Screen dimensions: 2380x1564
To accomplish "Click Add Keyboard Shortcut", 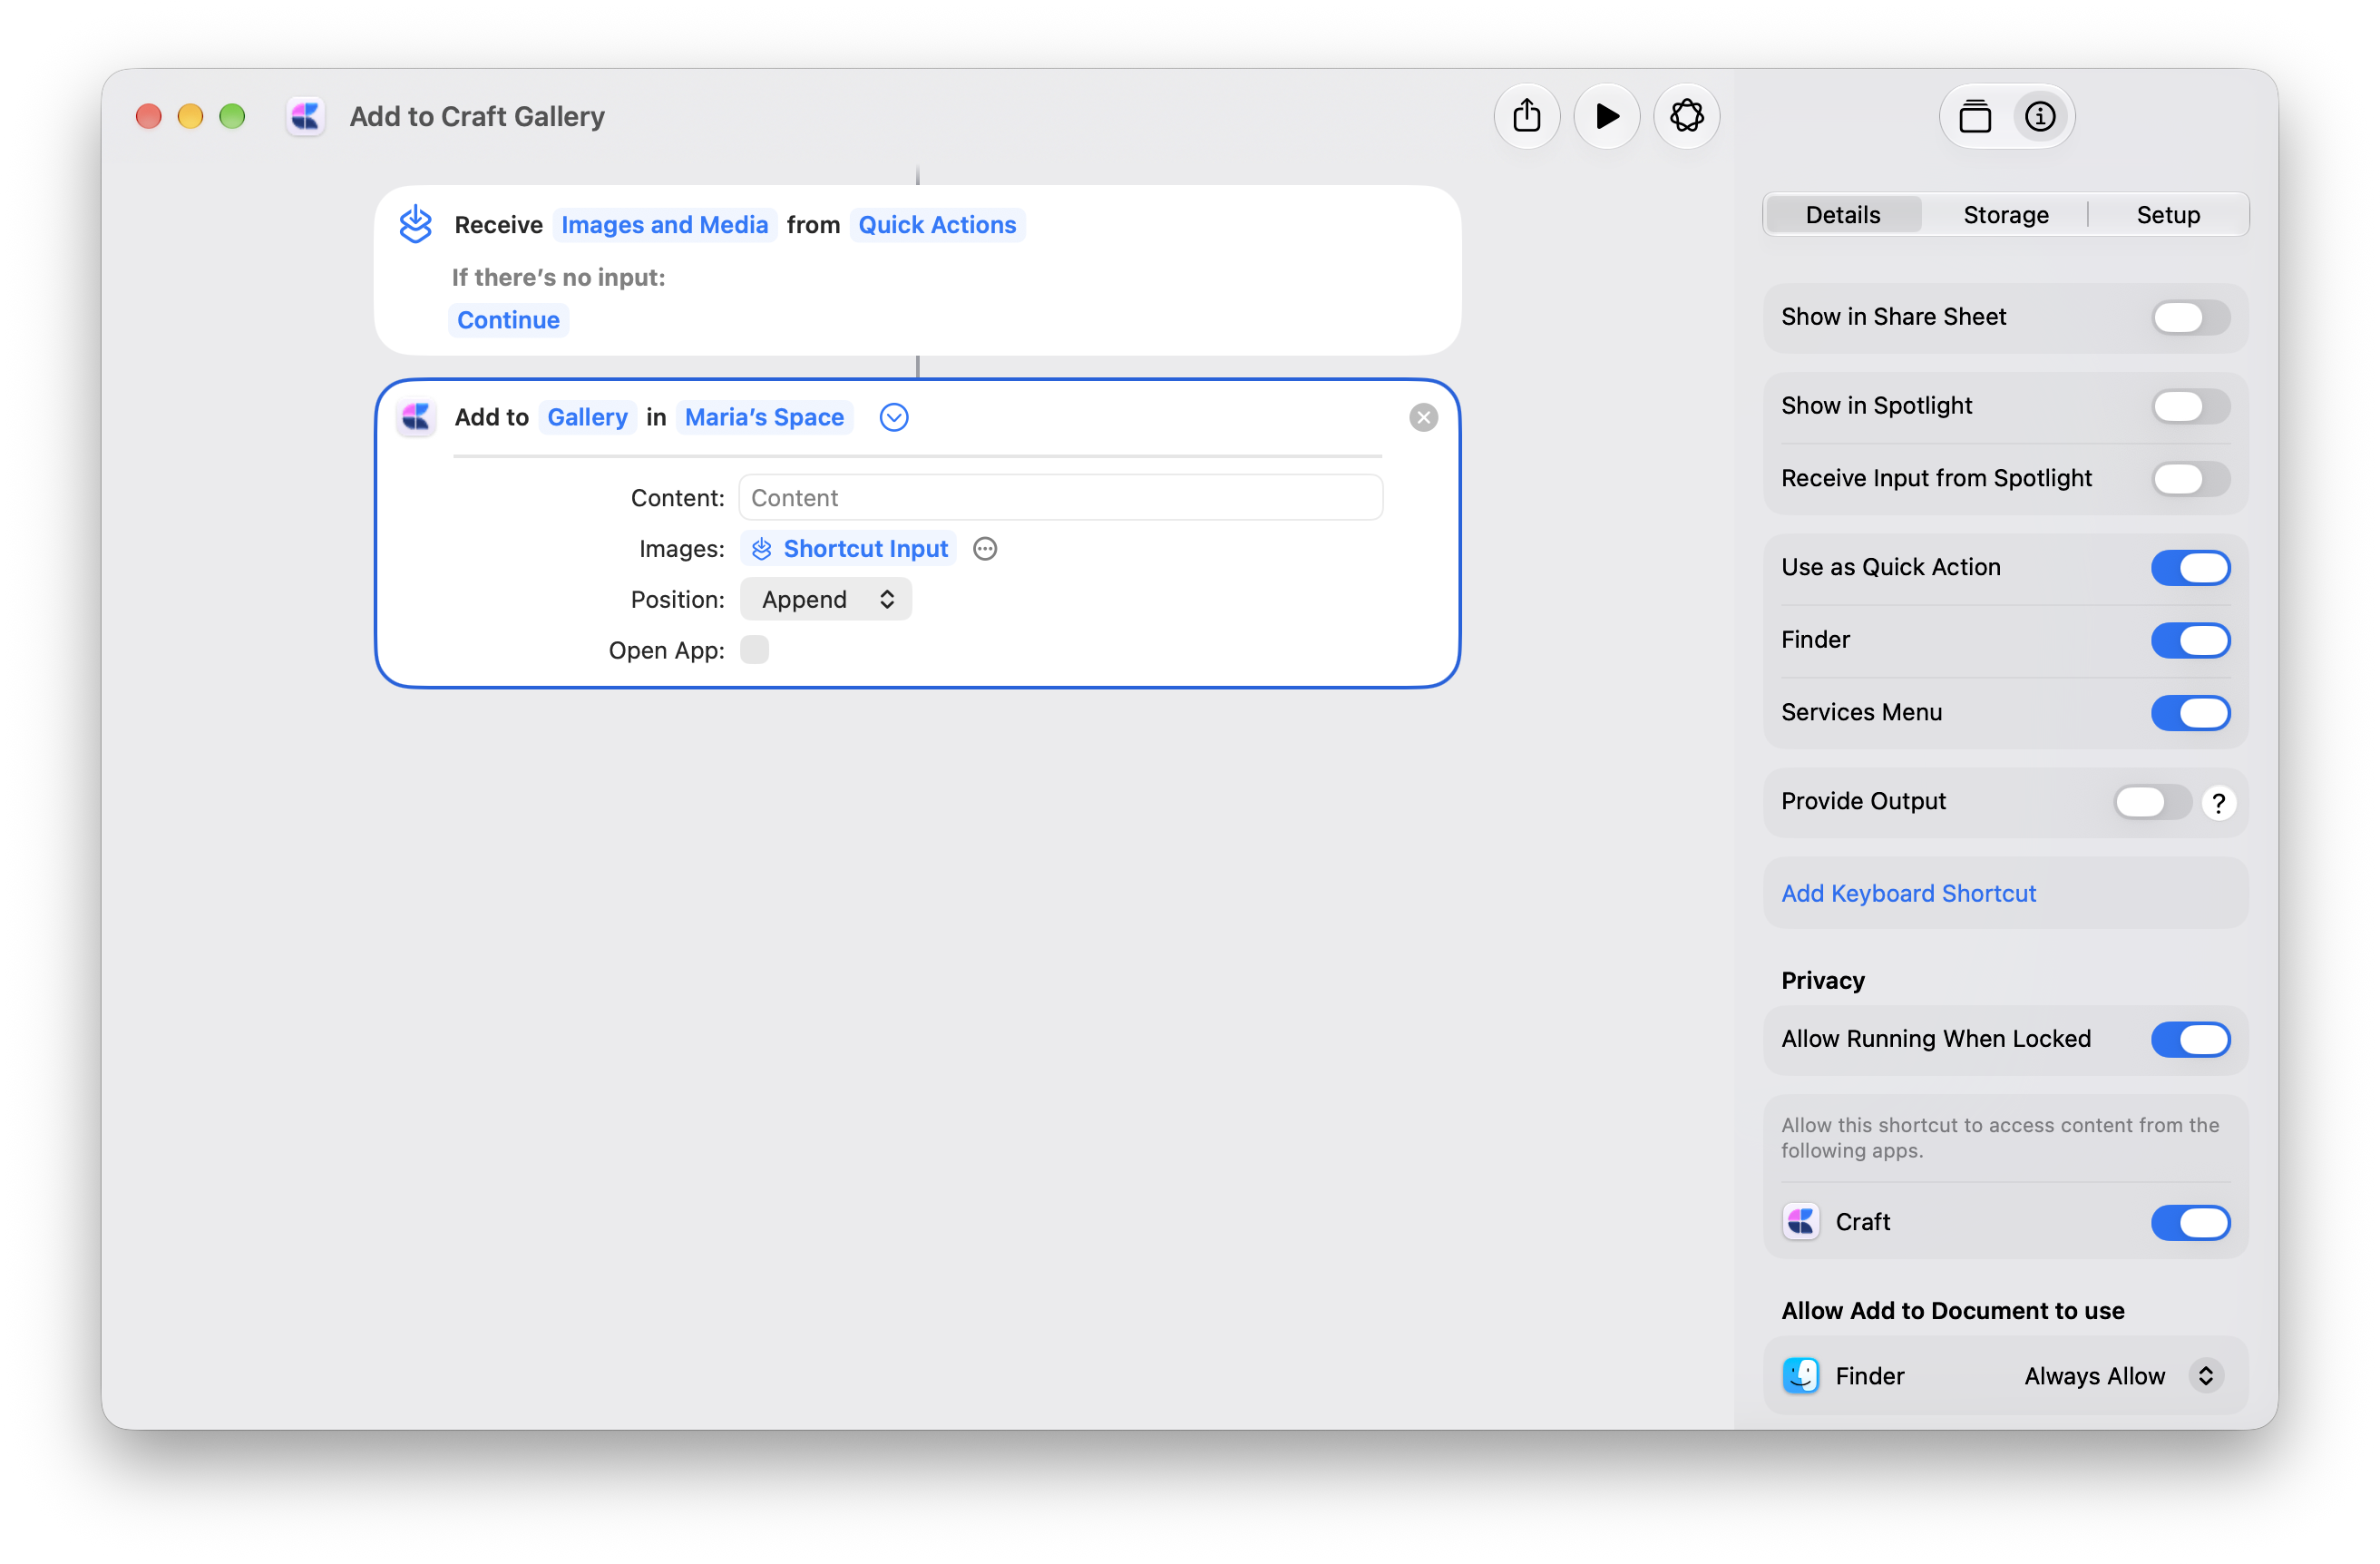I will tap(1908, 893).
